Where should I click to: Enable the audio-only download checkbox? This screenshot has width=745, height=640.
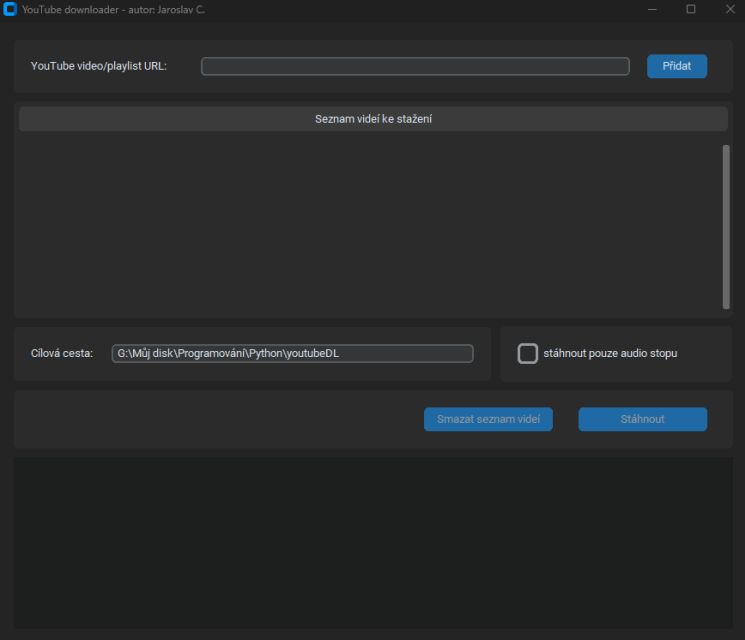pyautogui.click(x=527, y=353)
